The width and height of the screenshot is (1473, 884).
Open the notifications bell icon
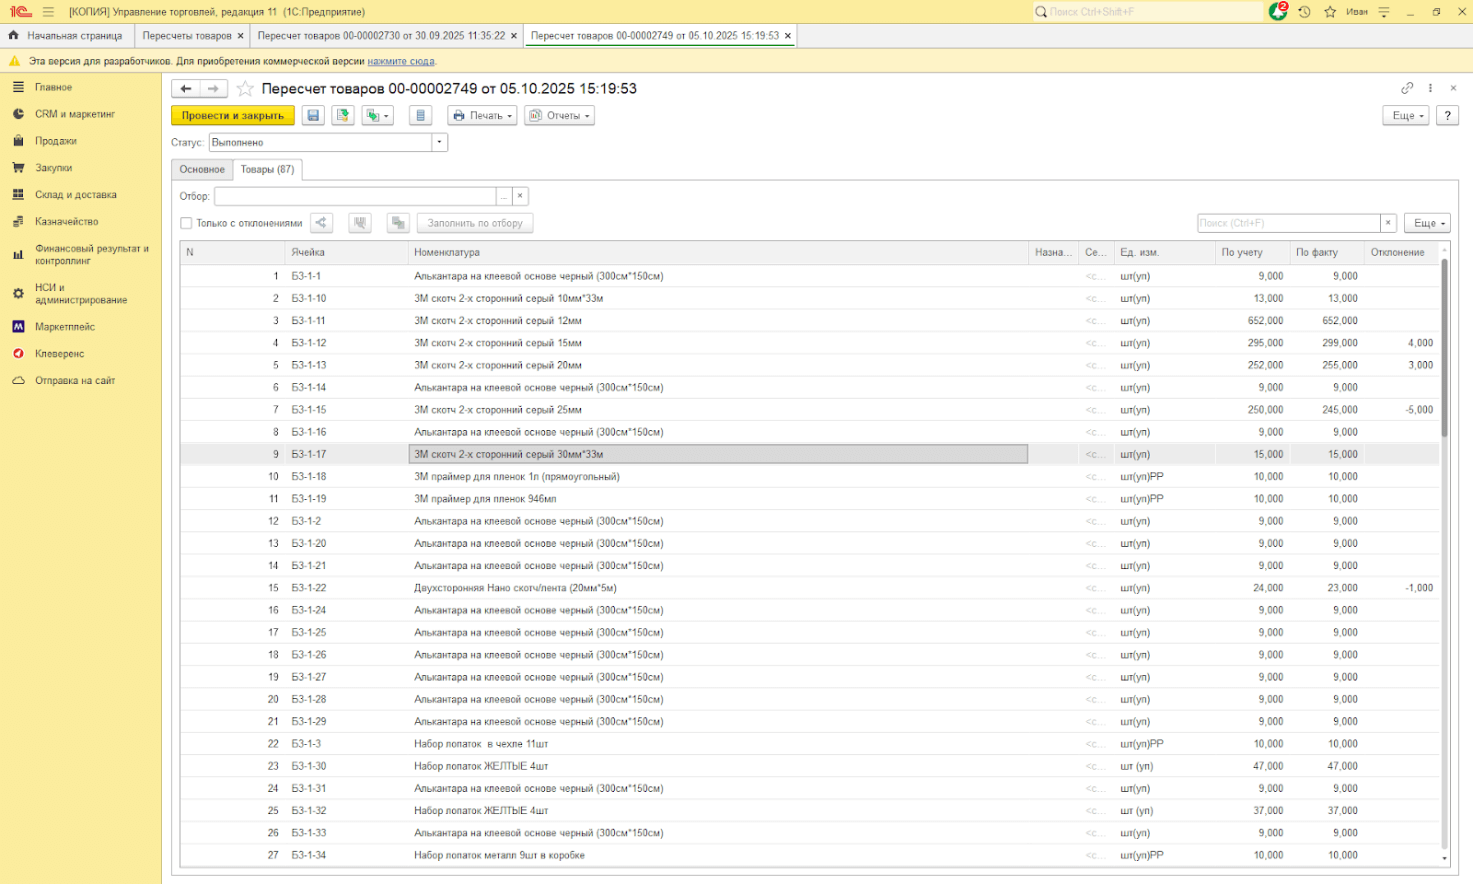[x=1278, y=12]
